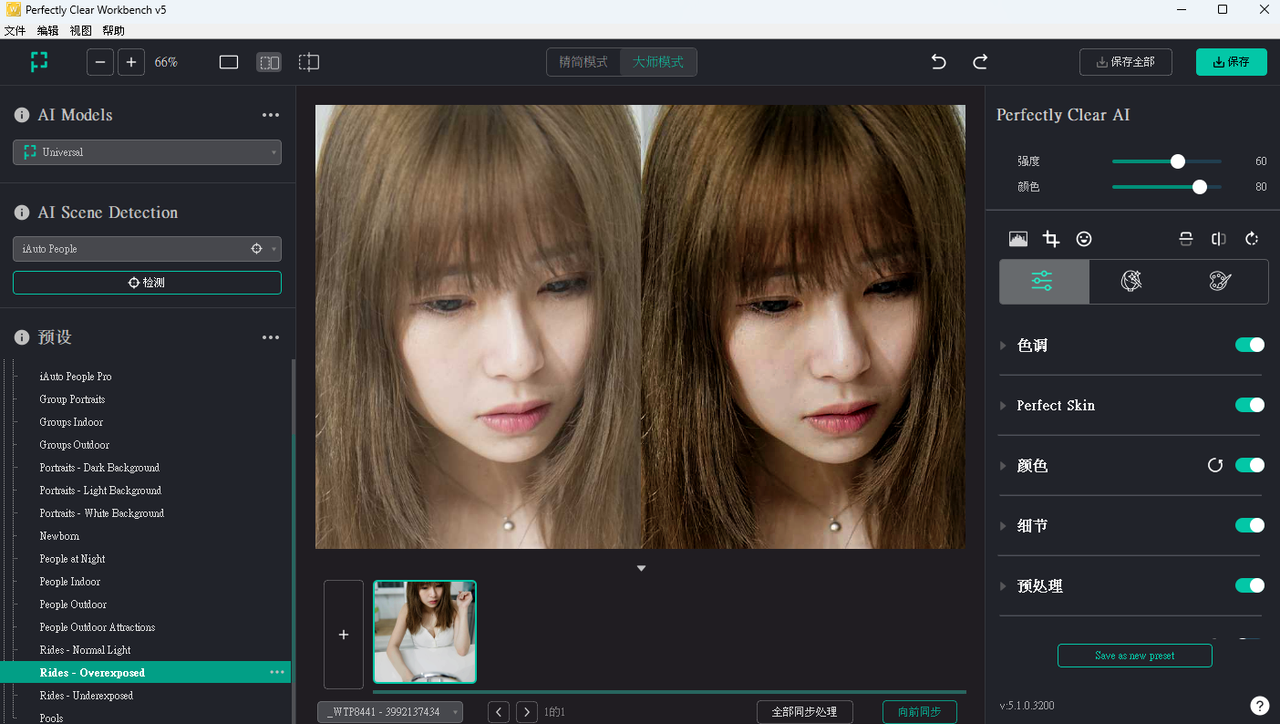Open the face smiley tool icon
Image resolution: width=1280 pixels, height=724 pixels.
(x=1084, y=239)
